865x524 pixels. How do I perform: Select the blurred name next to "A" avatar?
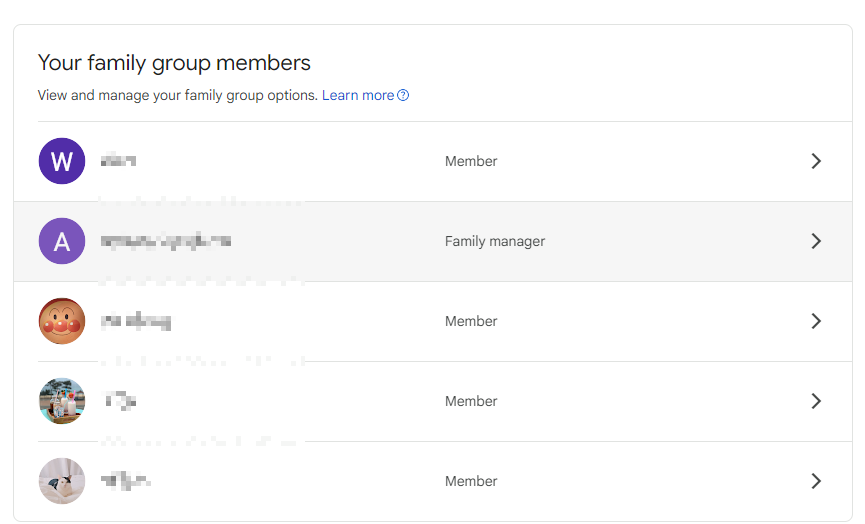coord(166,241)
